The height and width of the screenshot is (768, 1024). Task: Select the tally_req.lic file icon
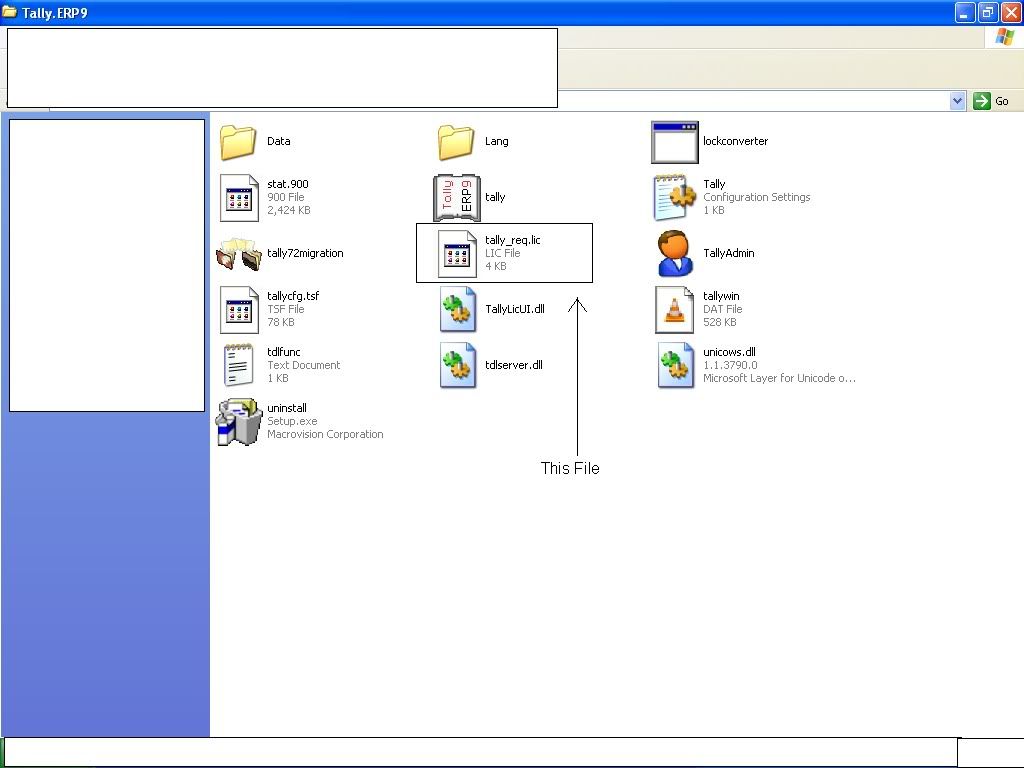pos(456,254)
